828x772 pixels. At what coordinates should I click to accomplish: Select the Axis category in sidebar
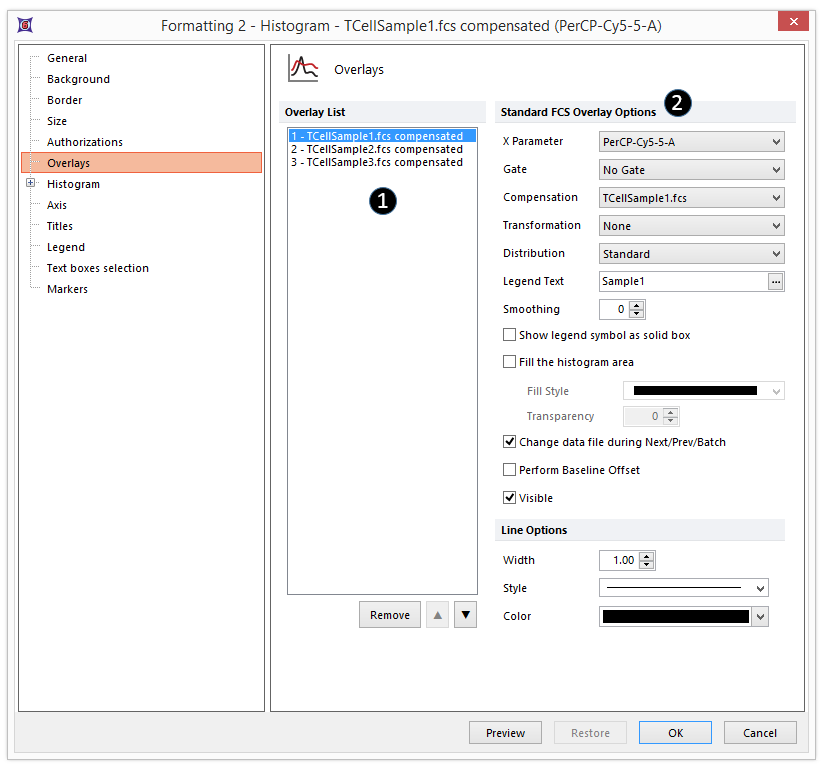pos(57,205)
